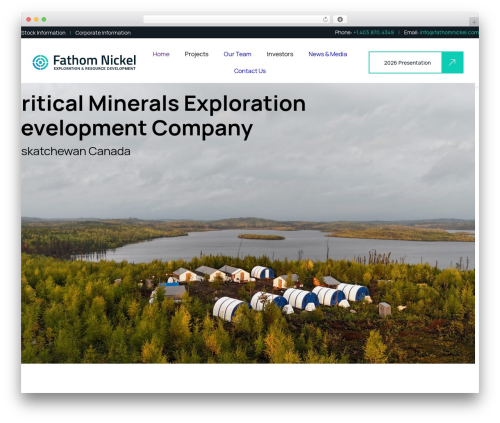Open the Projects menu item
The height and width of the screenshot is (423, 500).
click(x=196, y=54)
